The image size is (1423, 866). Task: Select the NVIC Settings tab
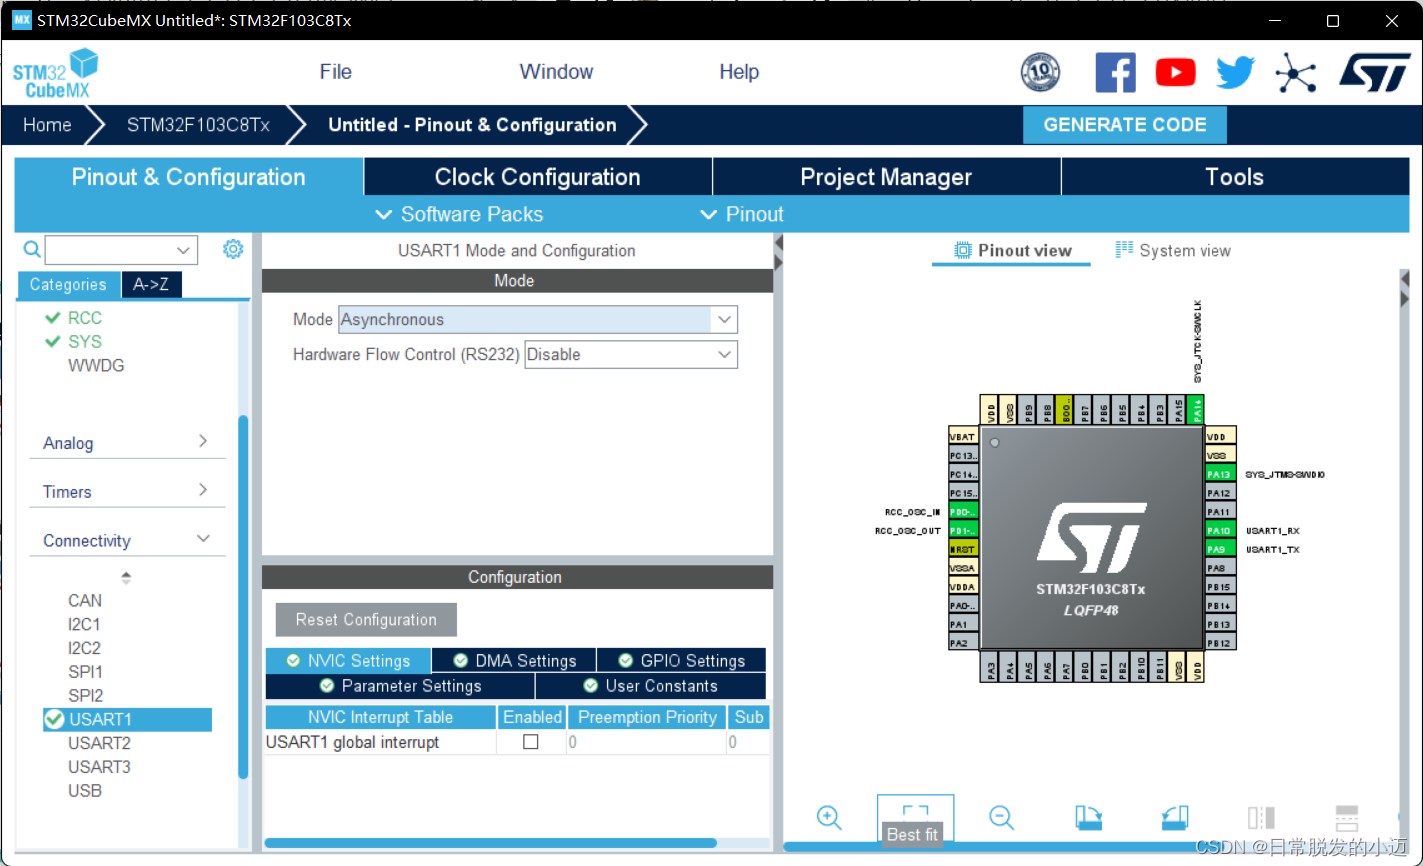348,661
